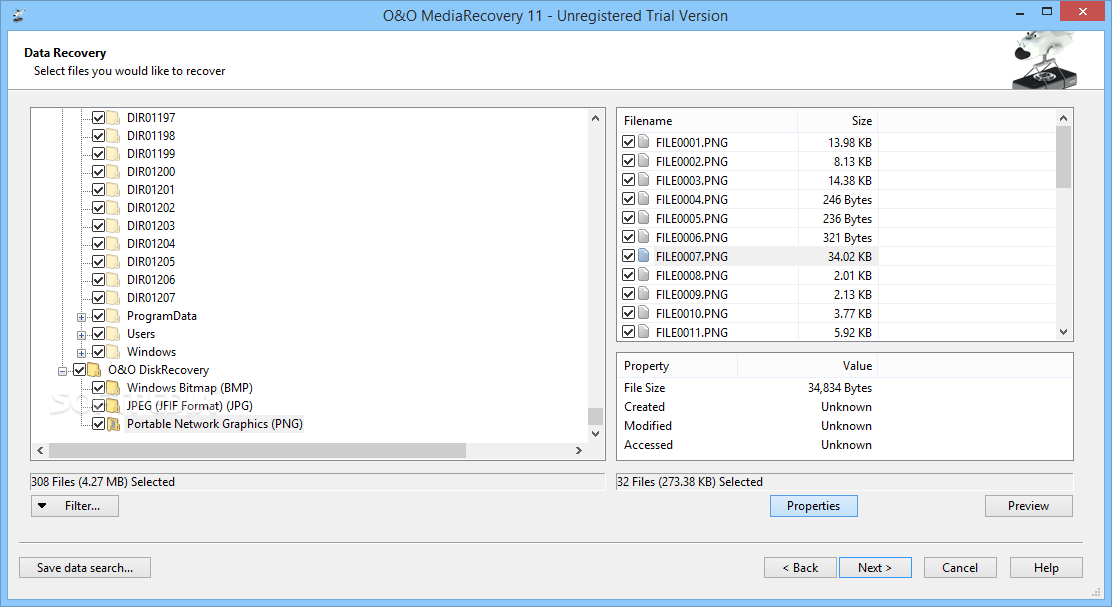The width and height of the screenshot is (1112, 607).
Task: Go to previous step with Back
Action: tap(800, 567)
